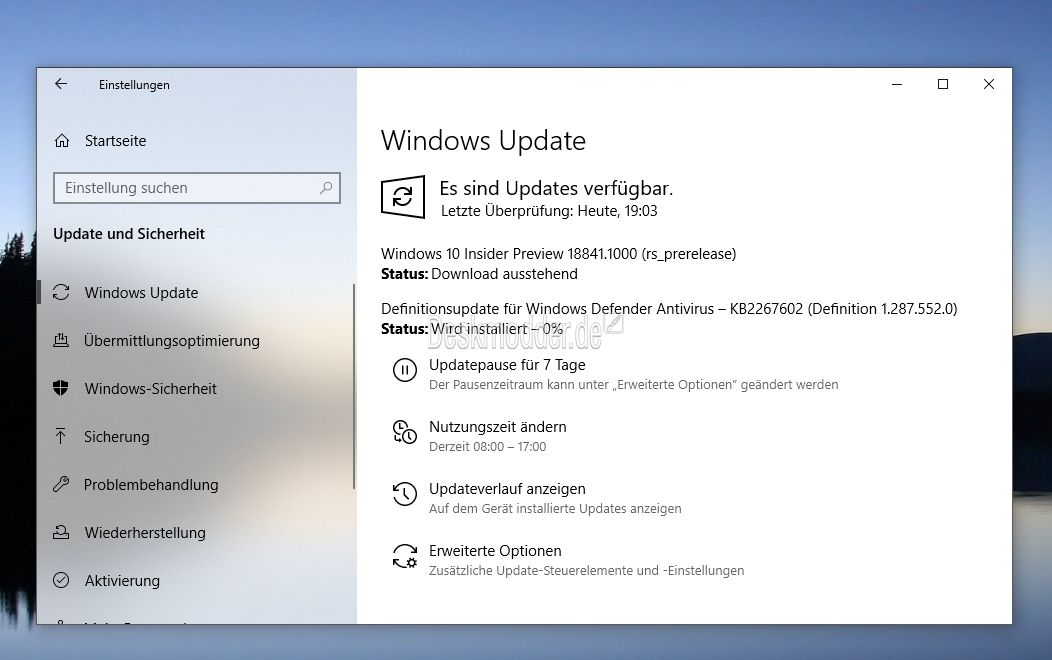
Task: Click the wrench icon for Problembehandlung
Action: [x=61, y=484]
